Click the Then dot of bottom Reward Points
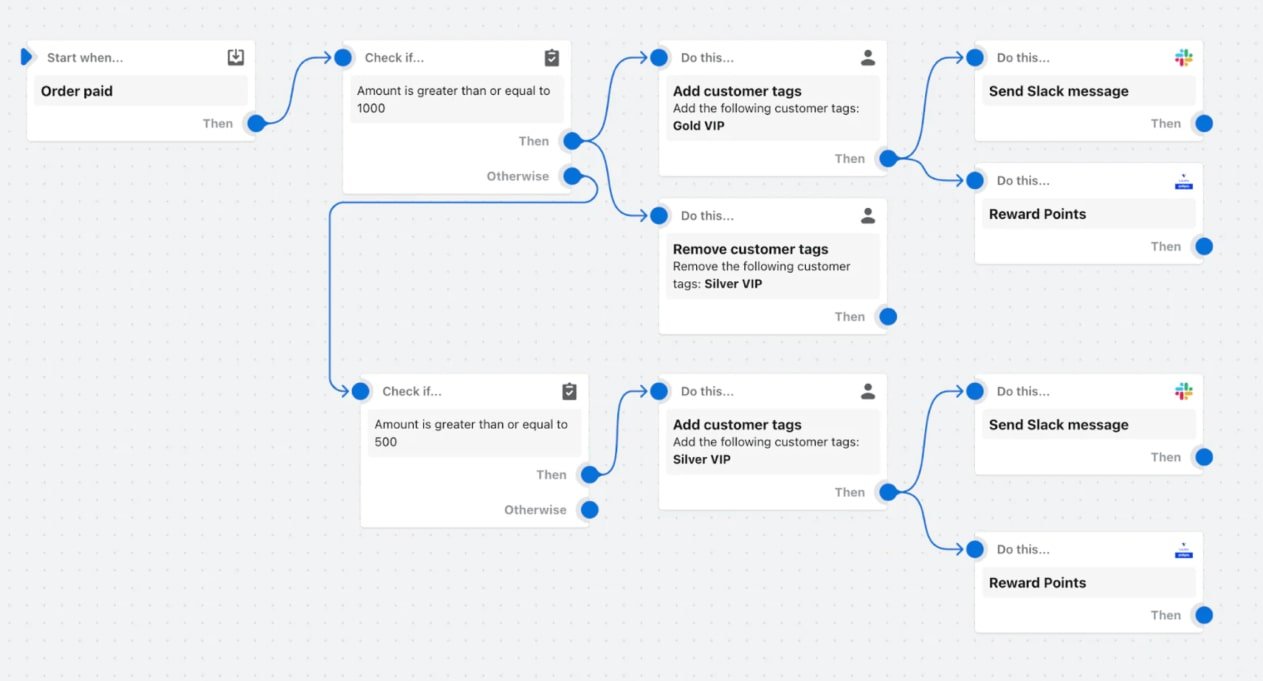Screen dimensions: 1263x681 pyautogui.click(x=1204, y=616)
